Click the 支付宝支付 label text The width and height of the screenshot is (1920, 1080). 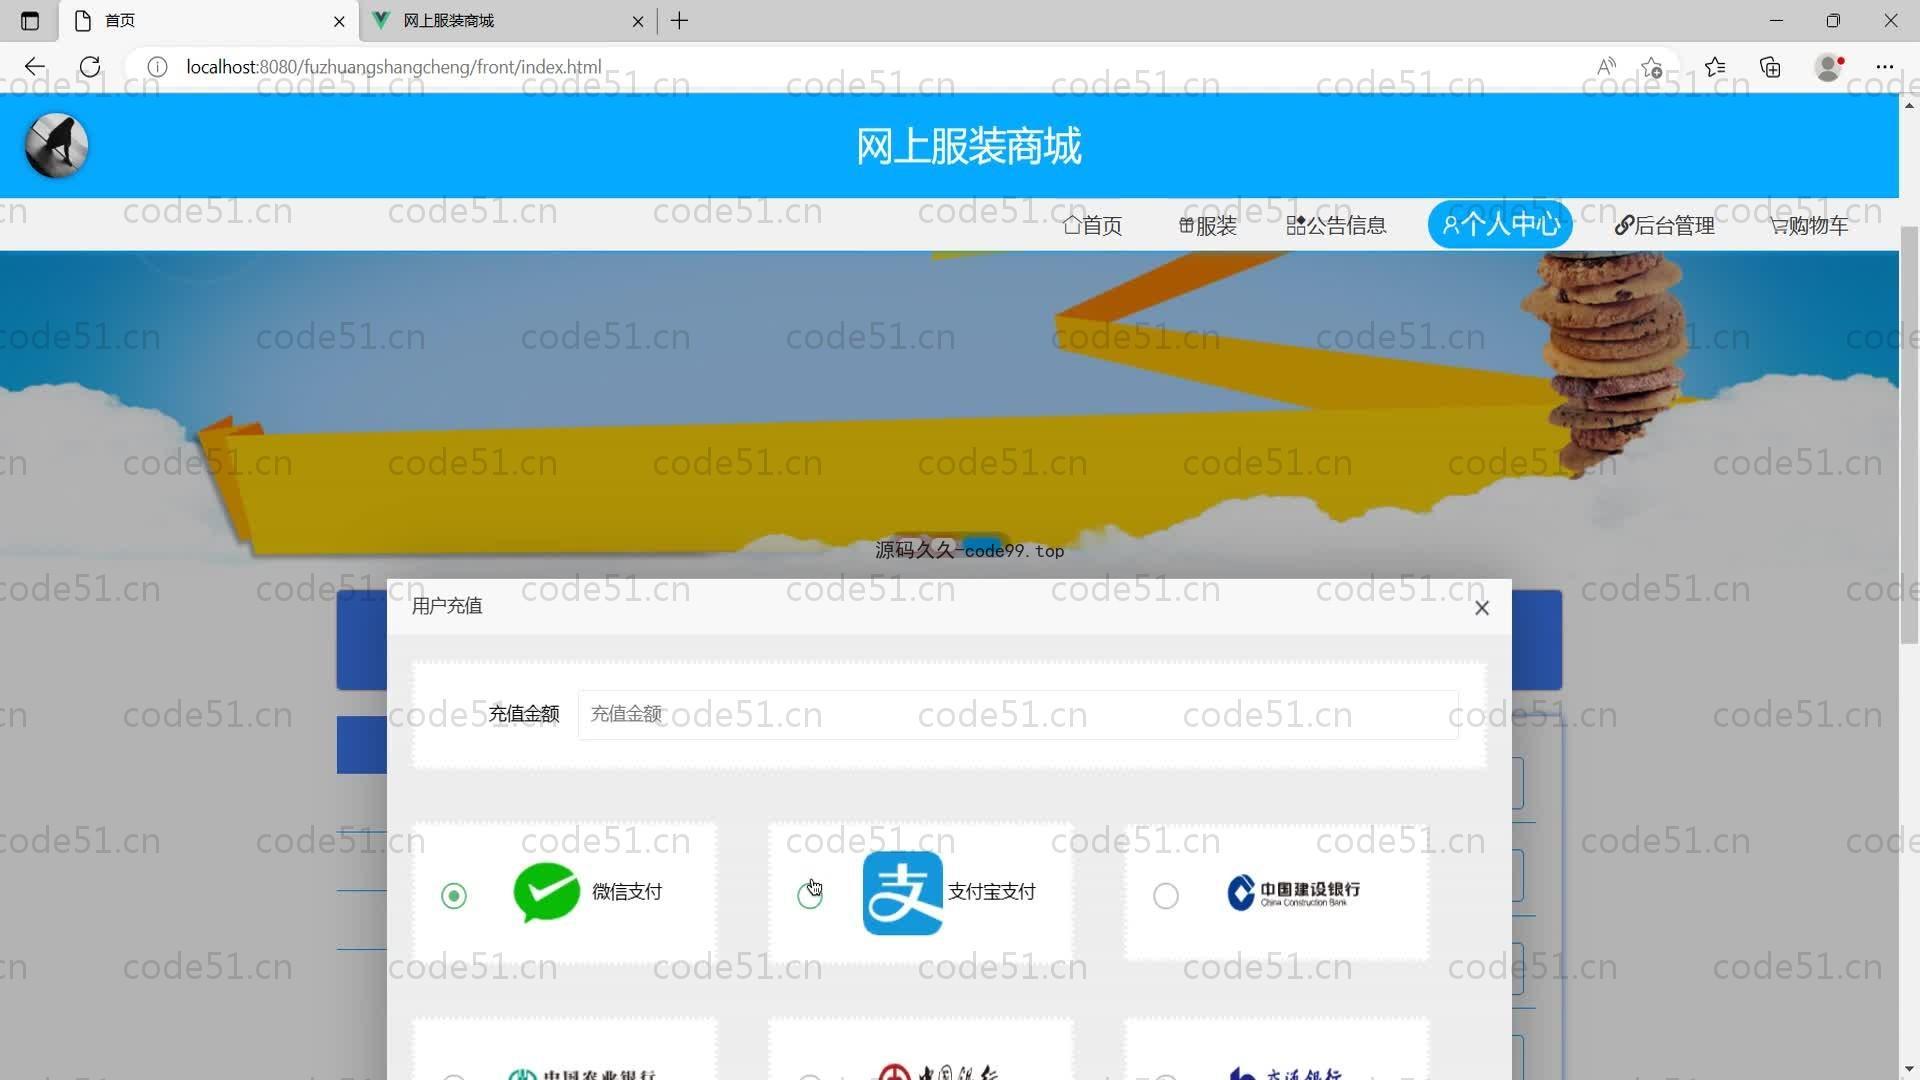point(991,892)
